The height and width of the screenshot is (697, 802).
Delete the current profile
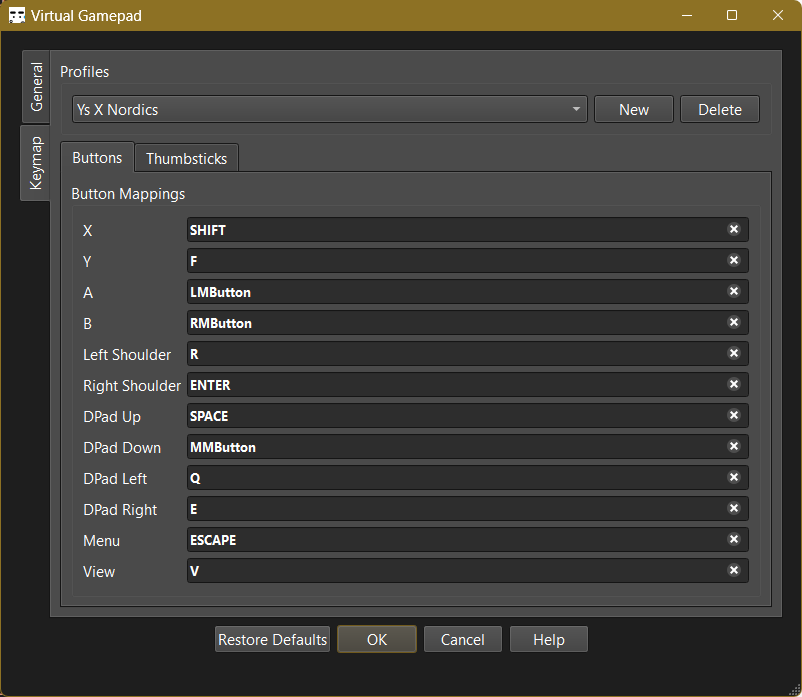click(720, 109)
